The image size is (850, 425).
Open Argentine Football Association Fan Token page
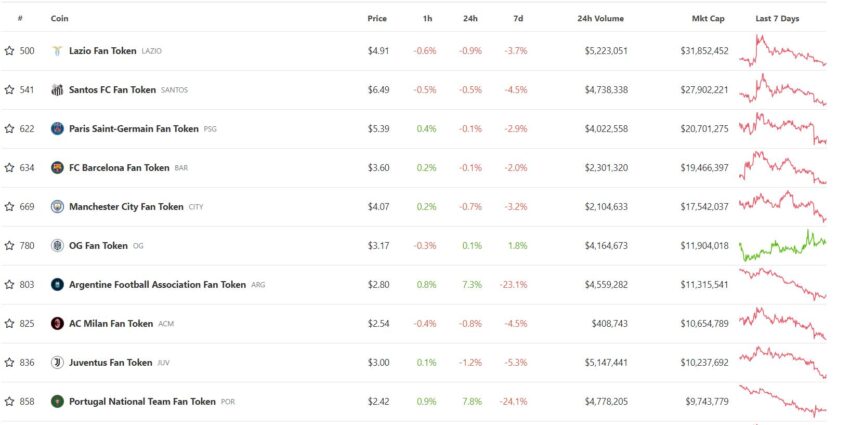(157, 285)
